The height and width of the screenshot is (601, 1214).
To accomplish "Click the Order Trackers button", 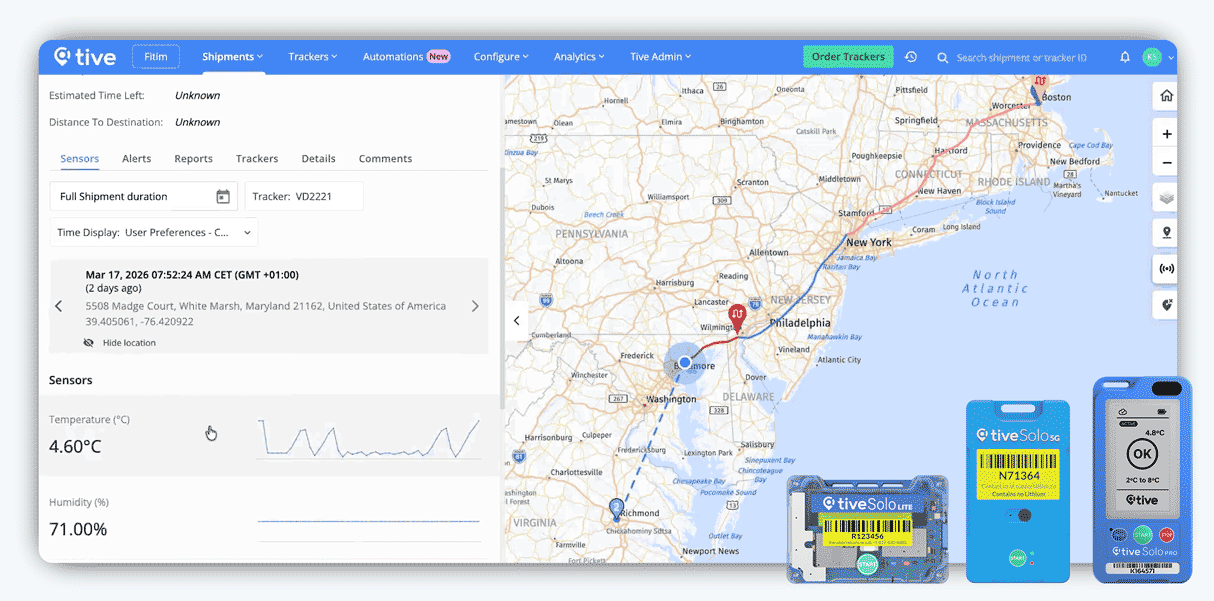I will [x=848, y=57].
